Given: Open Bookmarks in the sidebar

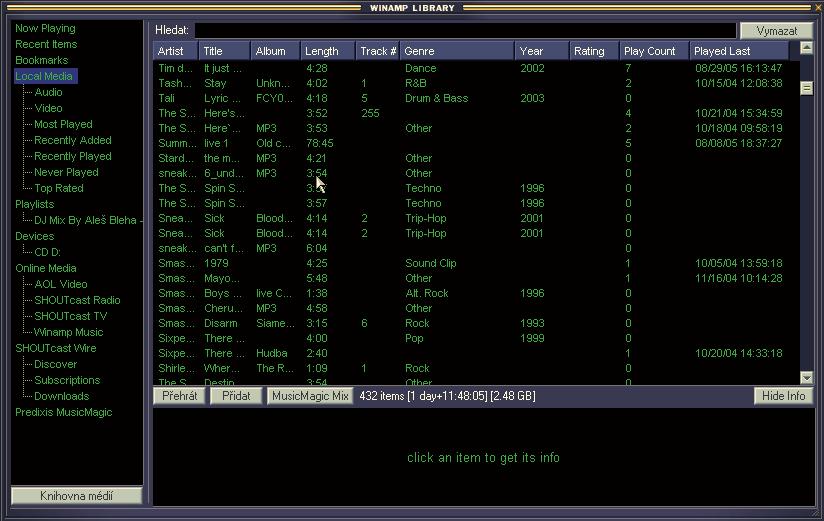Looking at the screenshot, I should point(42,60).
